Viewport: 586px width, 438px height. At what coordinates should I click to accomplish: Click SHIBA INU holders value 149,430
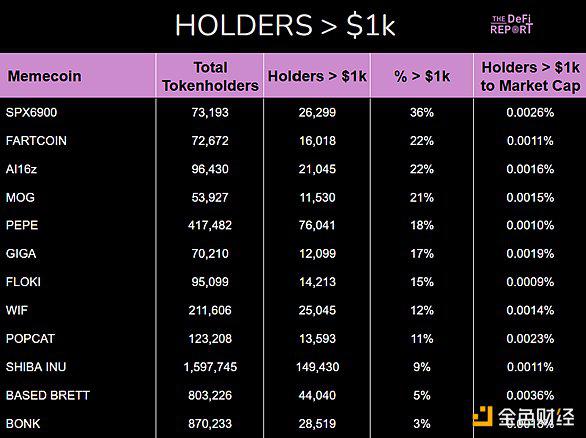click(x=317, y=367)
